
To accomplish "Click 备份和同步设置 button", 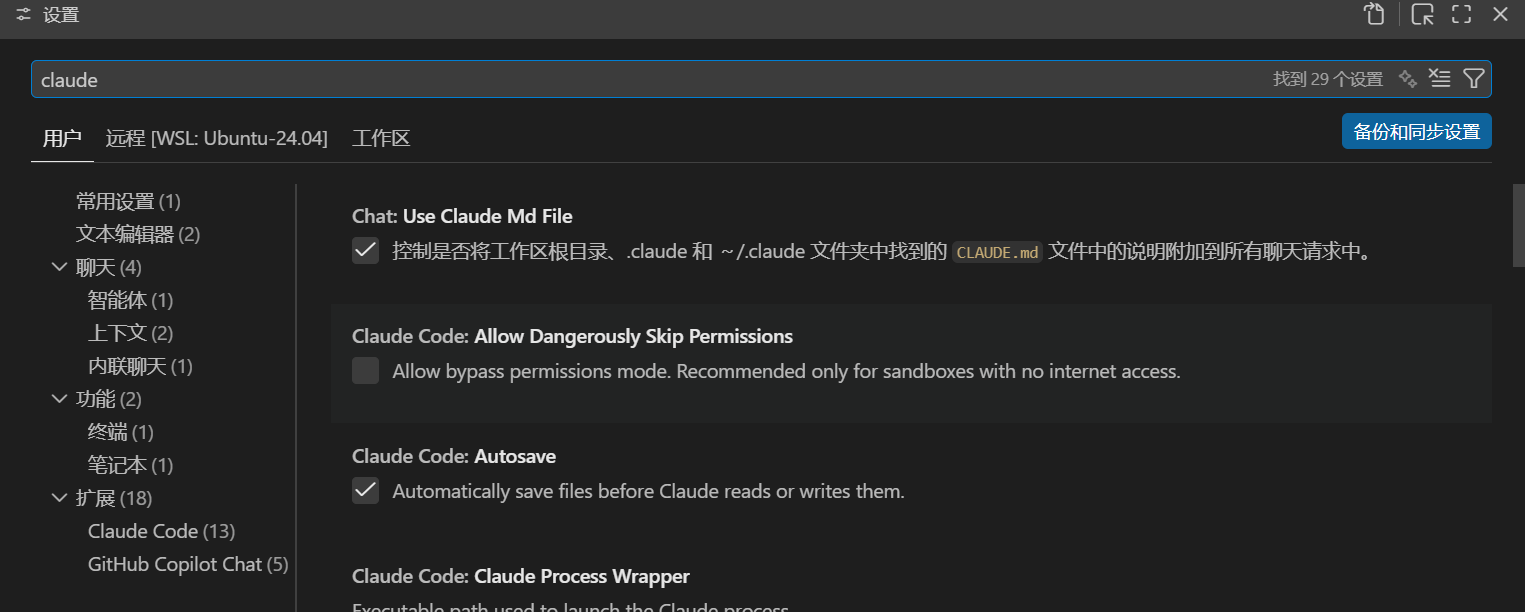I will click(1416, 131).
